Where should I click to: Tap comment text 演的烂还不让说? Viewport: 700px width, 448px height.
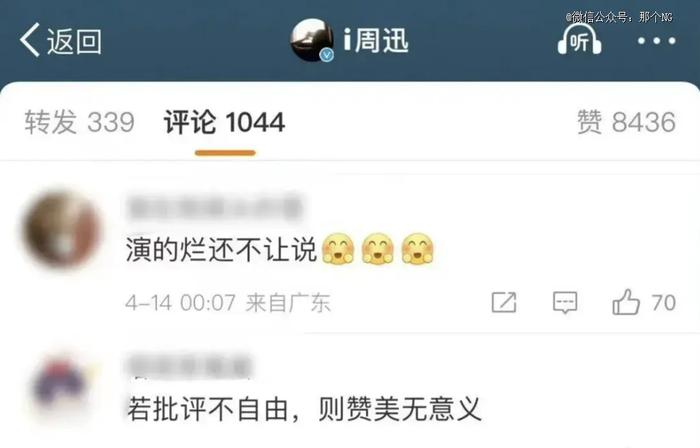(221, 249)
